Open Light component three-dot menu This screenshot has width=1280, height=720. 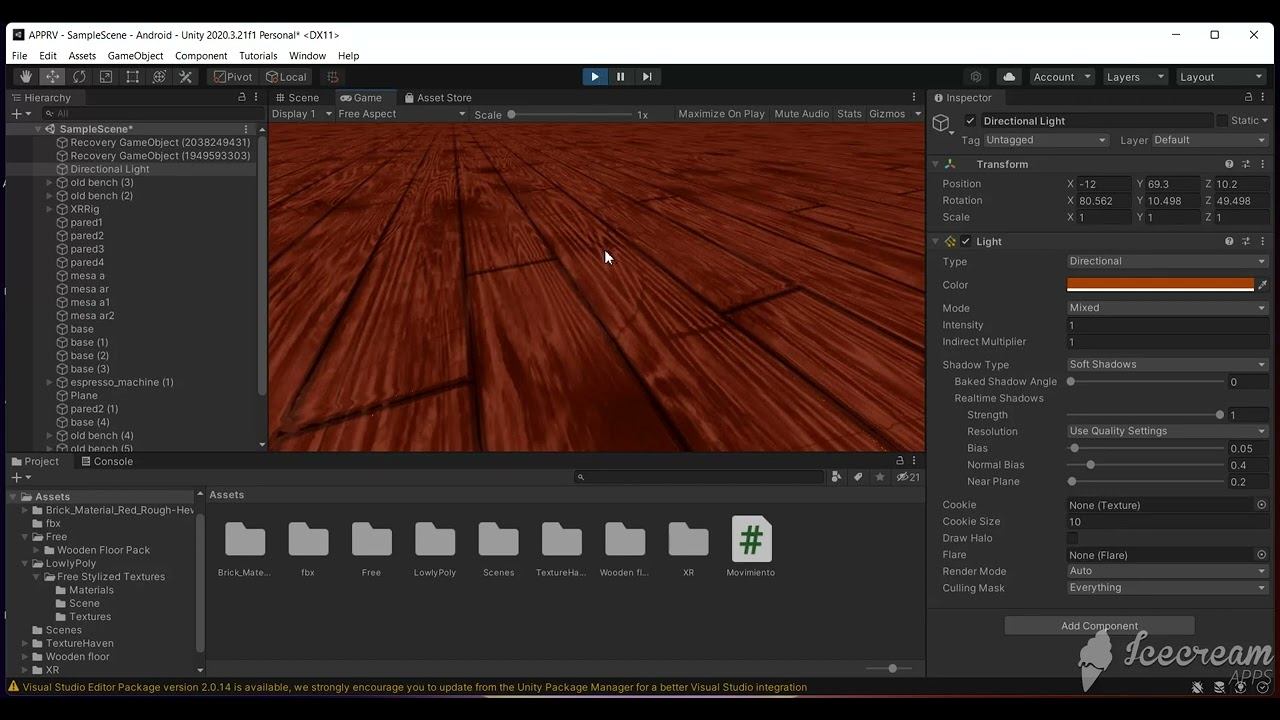(1262, 241)
